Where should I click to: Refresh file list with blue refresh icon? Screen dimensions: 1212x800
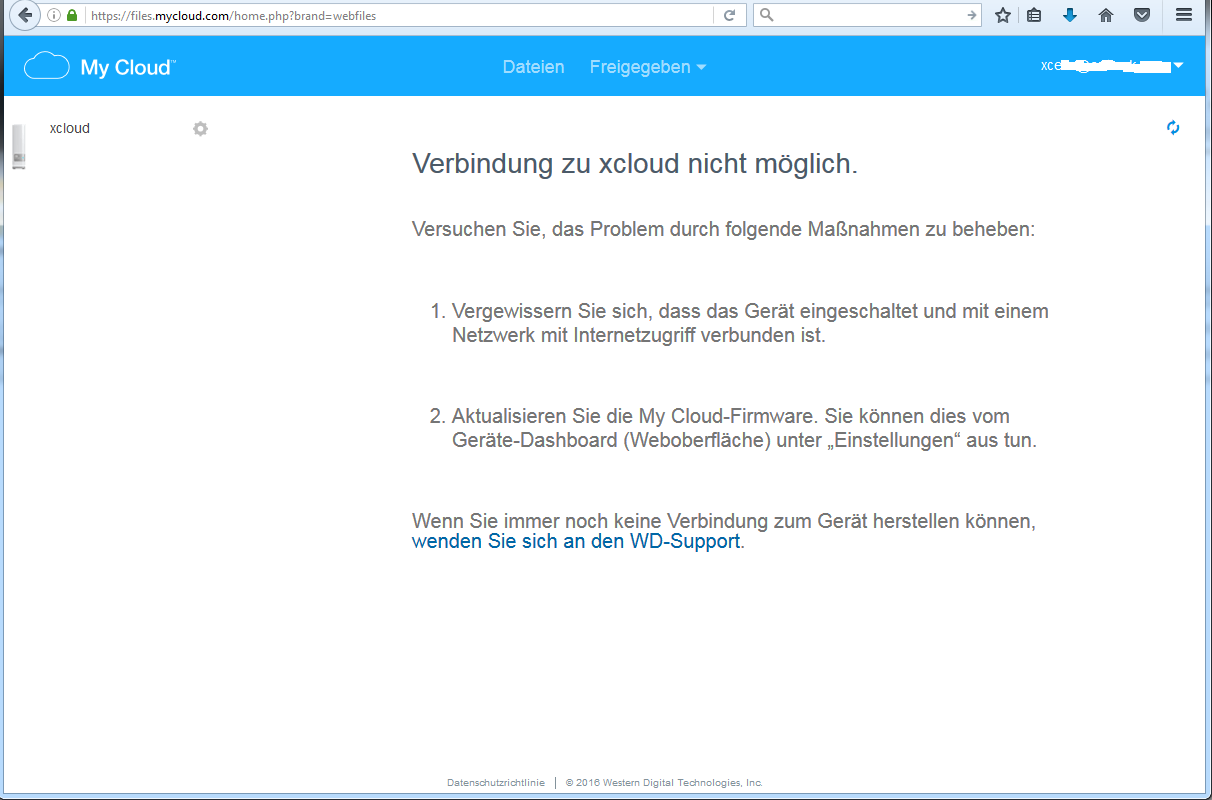[x=1173, y=128]
